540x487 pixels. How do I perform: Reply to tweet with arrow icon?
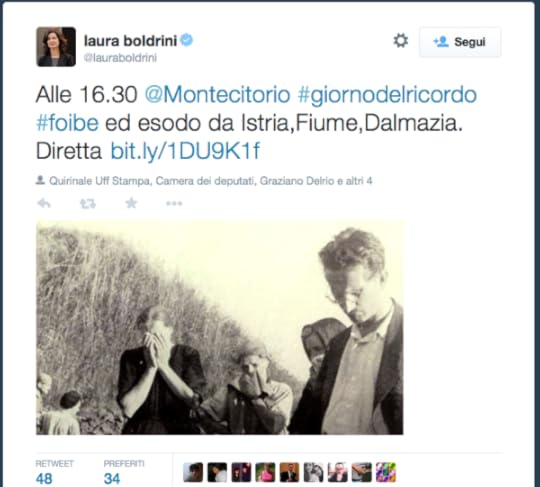coord(44,204)
